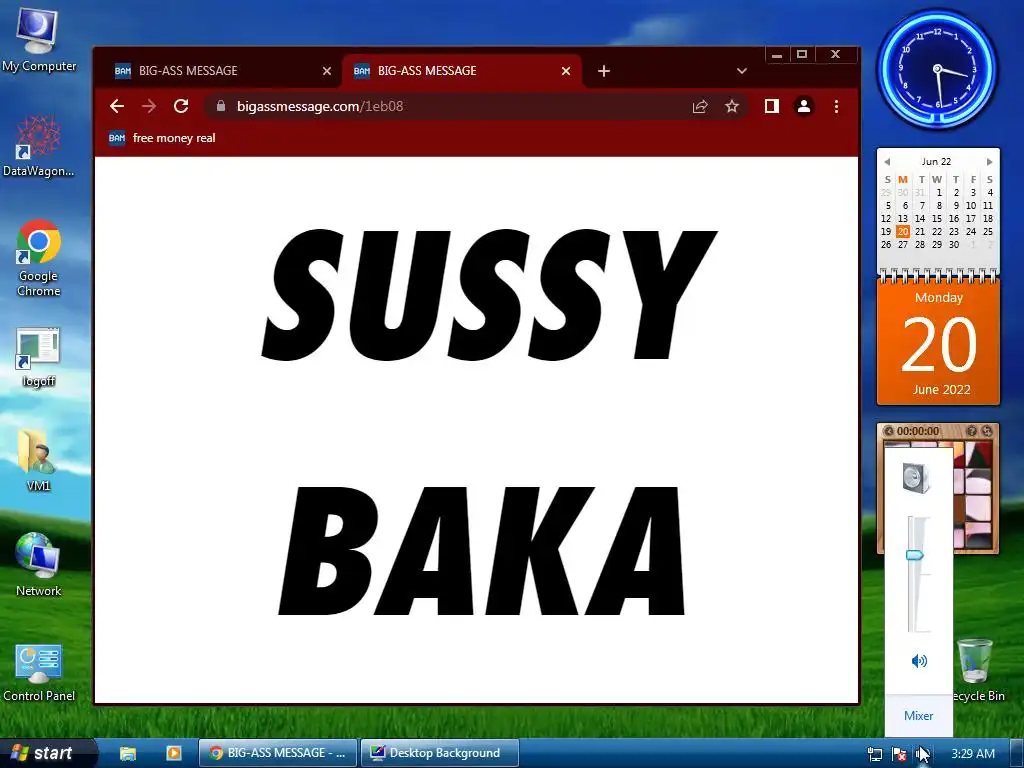The image size is (1024, 768).
Task: Open speaker device properties icon
Action: pos(916,477)
